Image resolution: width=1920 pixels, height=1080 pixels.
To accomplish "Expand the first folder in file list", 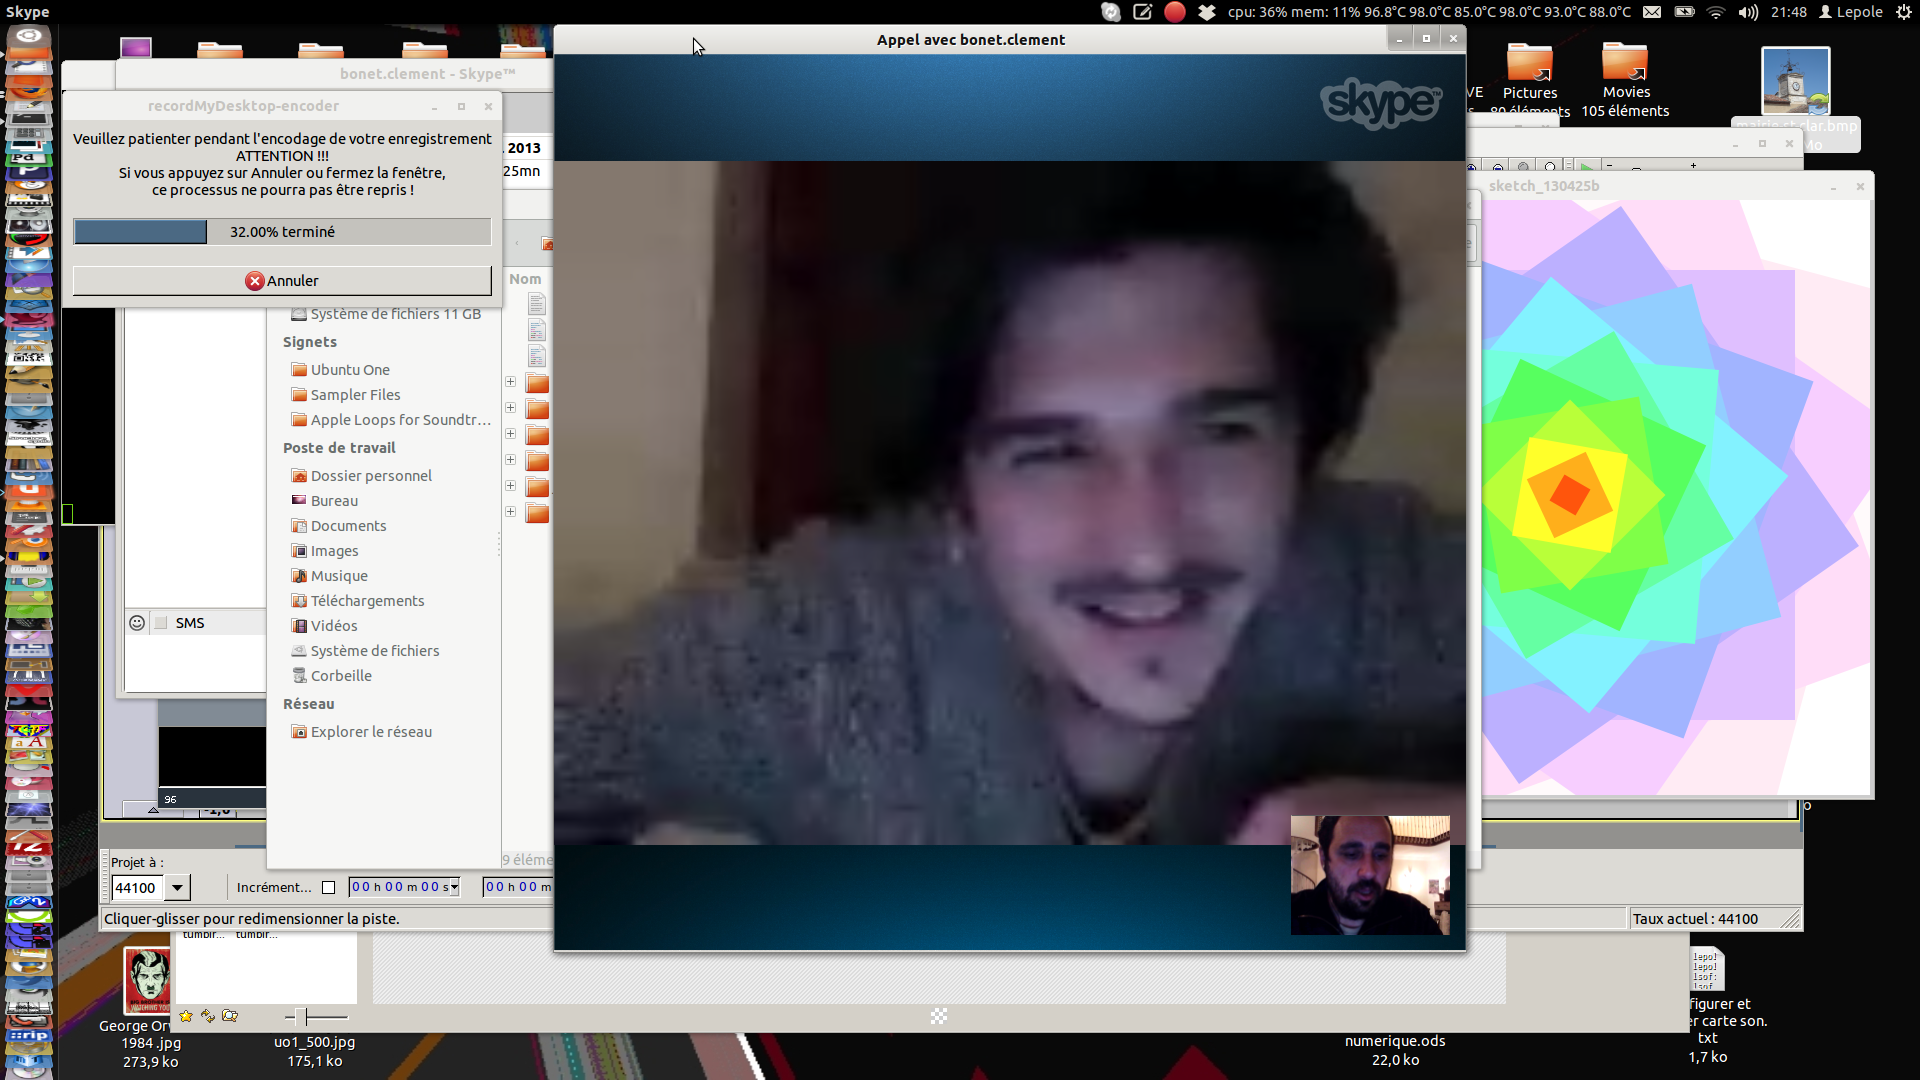I will coord(510,382).
